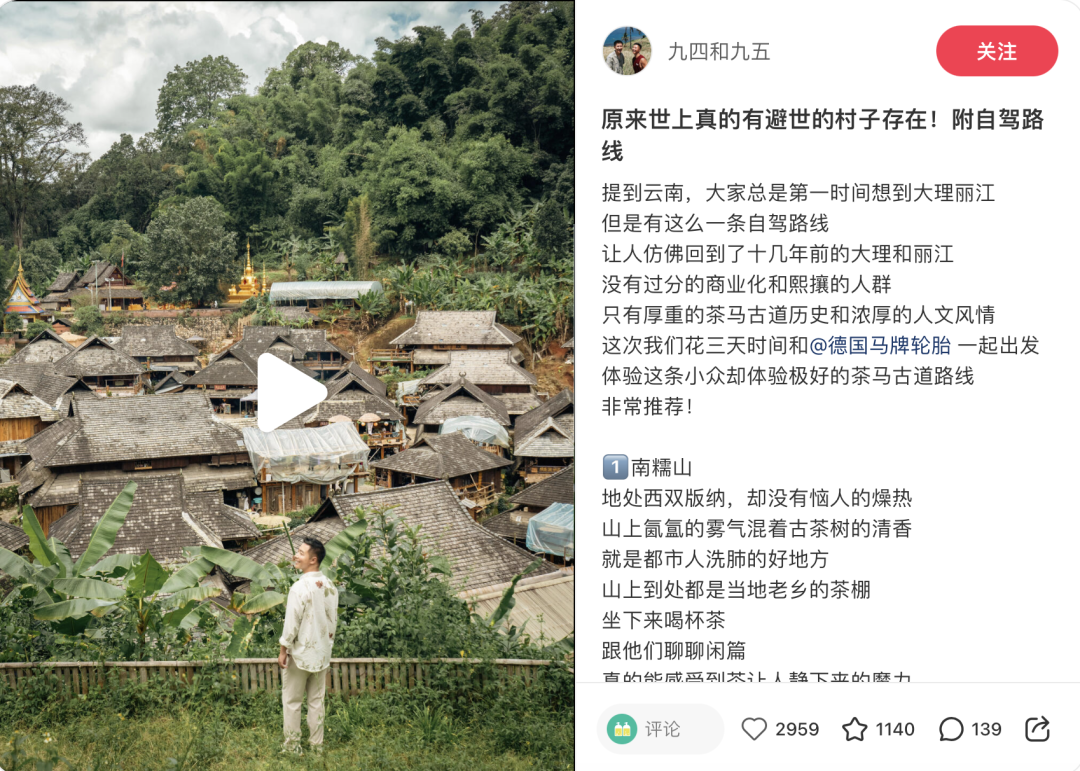Click the small green avatar in comment box

click(x=621, y=728)
